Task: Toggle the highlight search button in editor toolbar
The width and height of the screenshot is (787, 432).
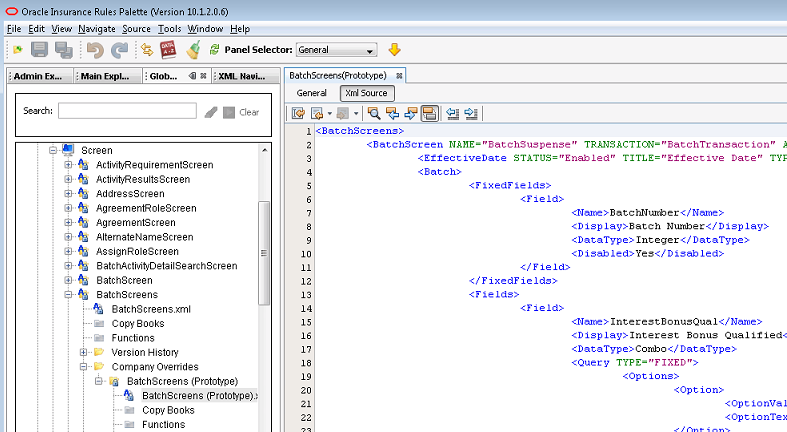Action: tap(429, 113)
